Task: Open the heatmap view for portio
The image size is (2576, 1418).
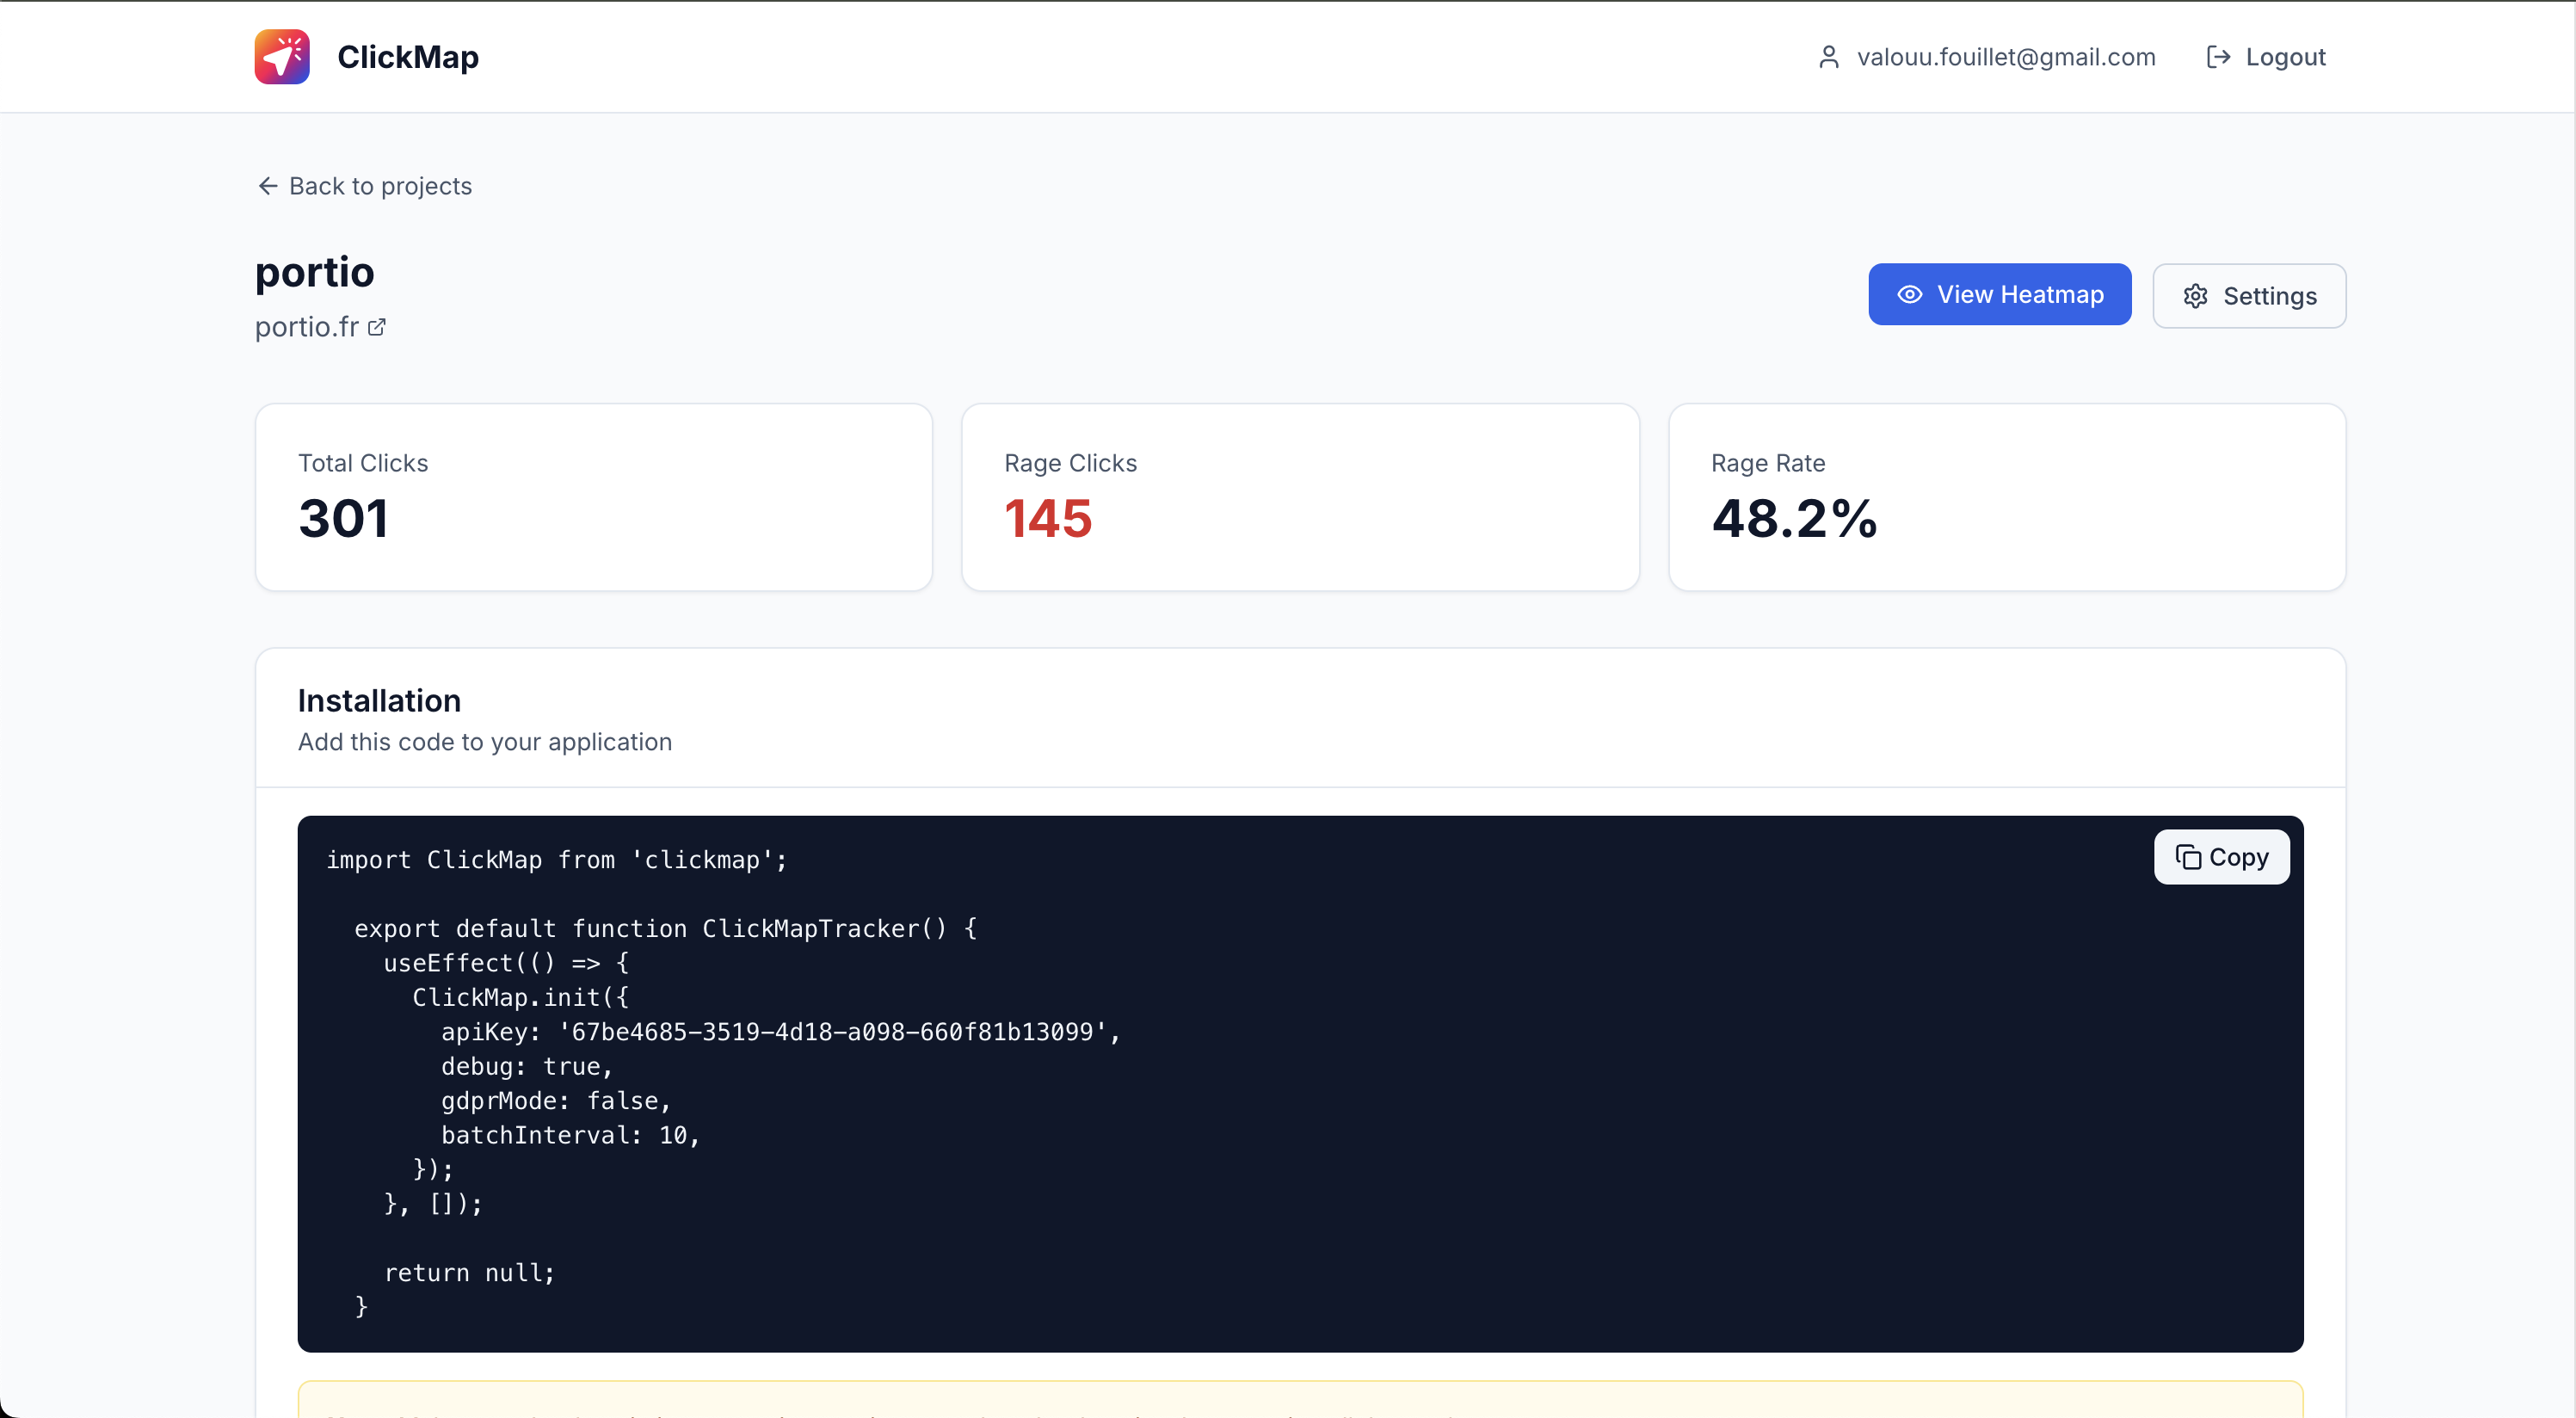Action: [x=2000, y=294]
